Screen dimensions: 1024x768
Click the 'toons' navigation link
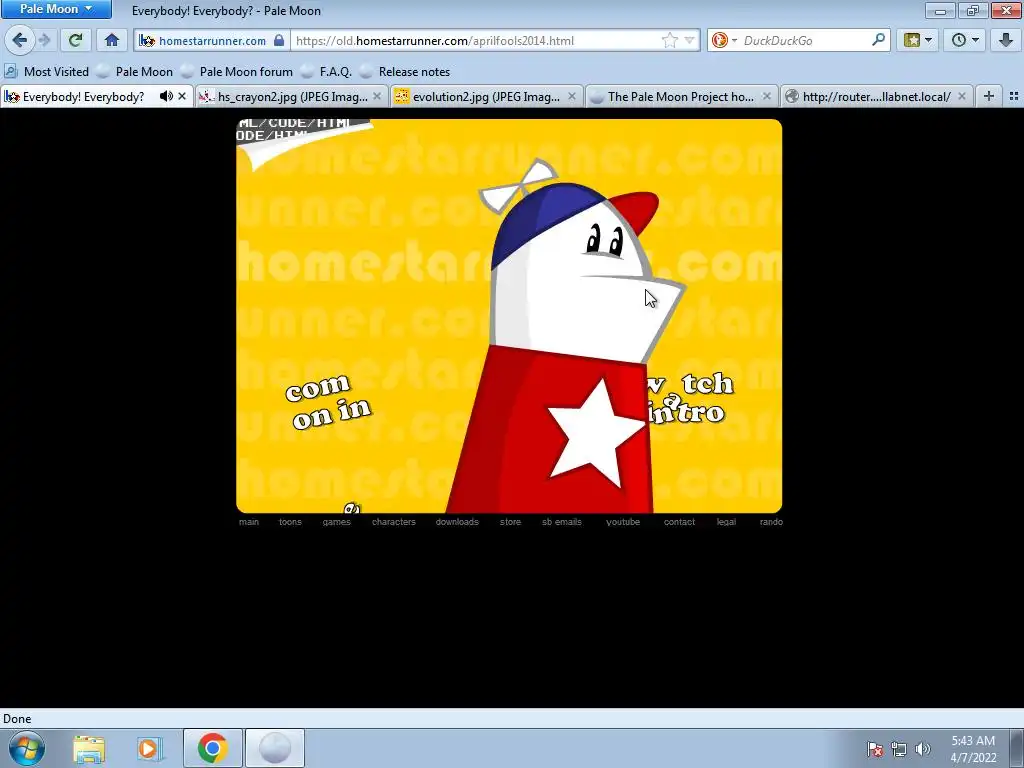pyautogui.click(x=290, y=522)
